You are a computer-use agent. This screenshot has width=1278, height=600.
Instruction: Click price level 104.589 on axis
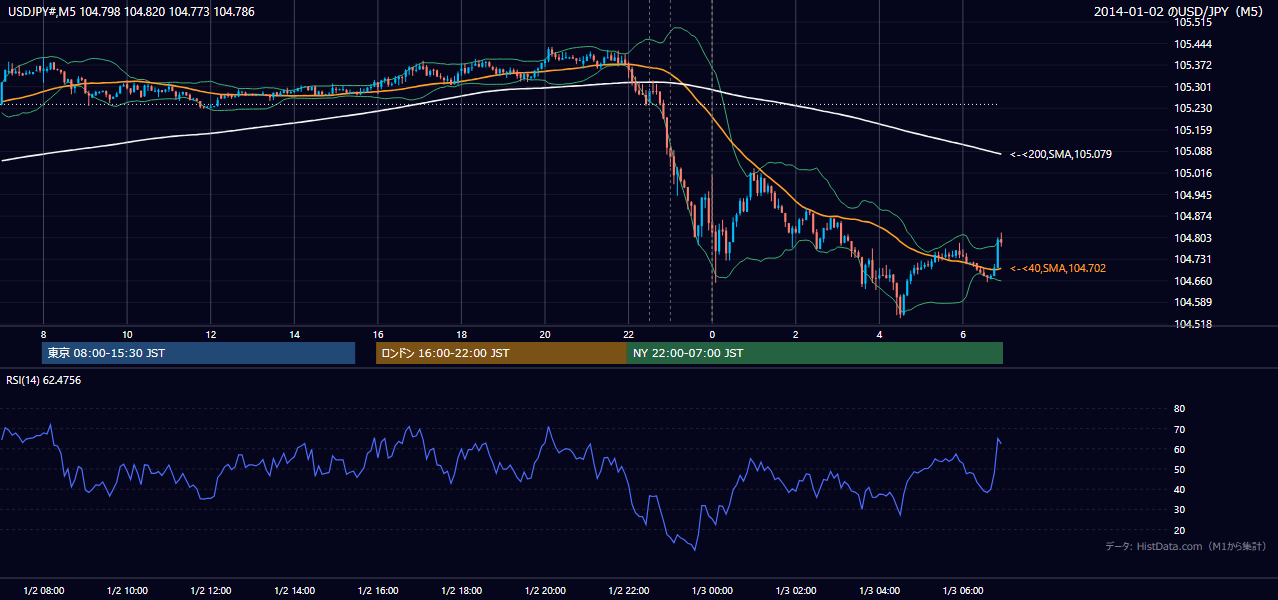click(1193, 302)
